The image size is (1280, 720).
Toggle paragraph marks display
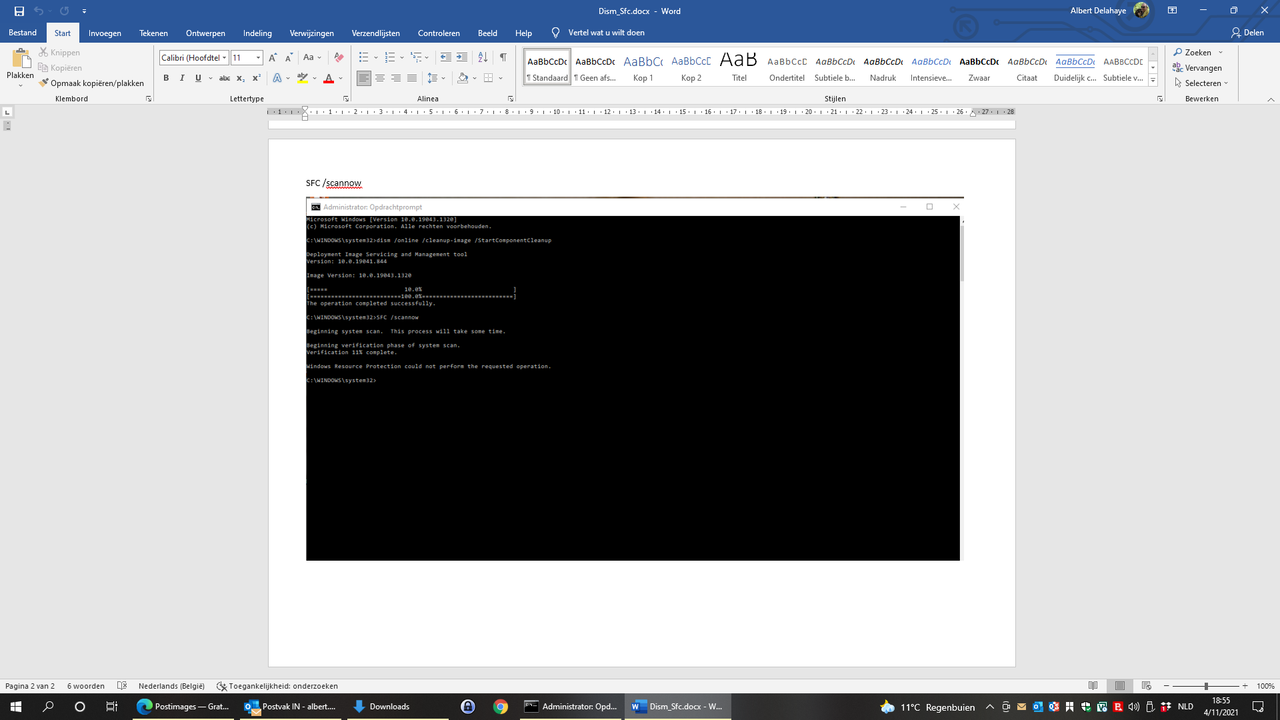(502, 58)
